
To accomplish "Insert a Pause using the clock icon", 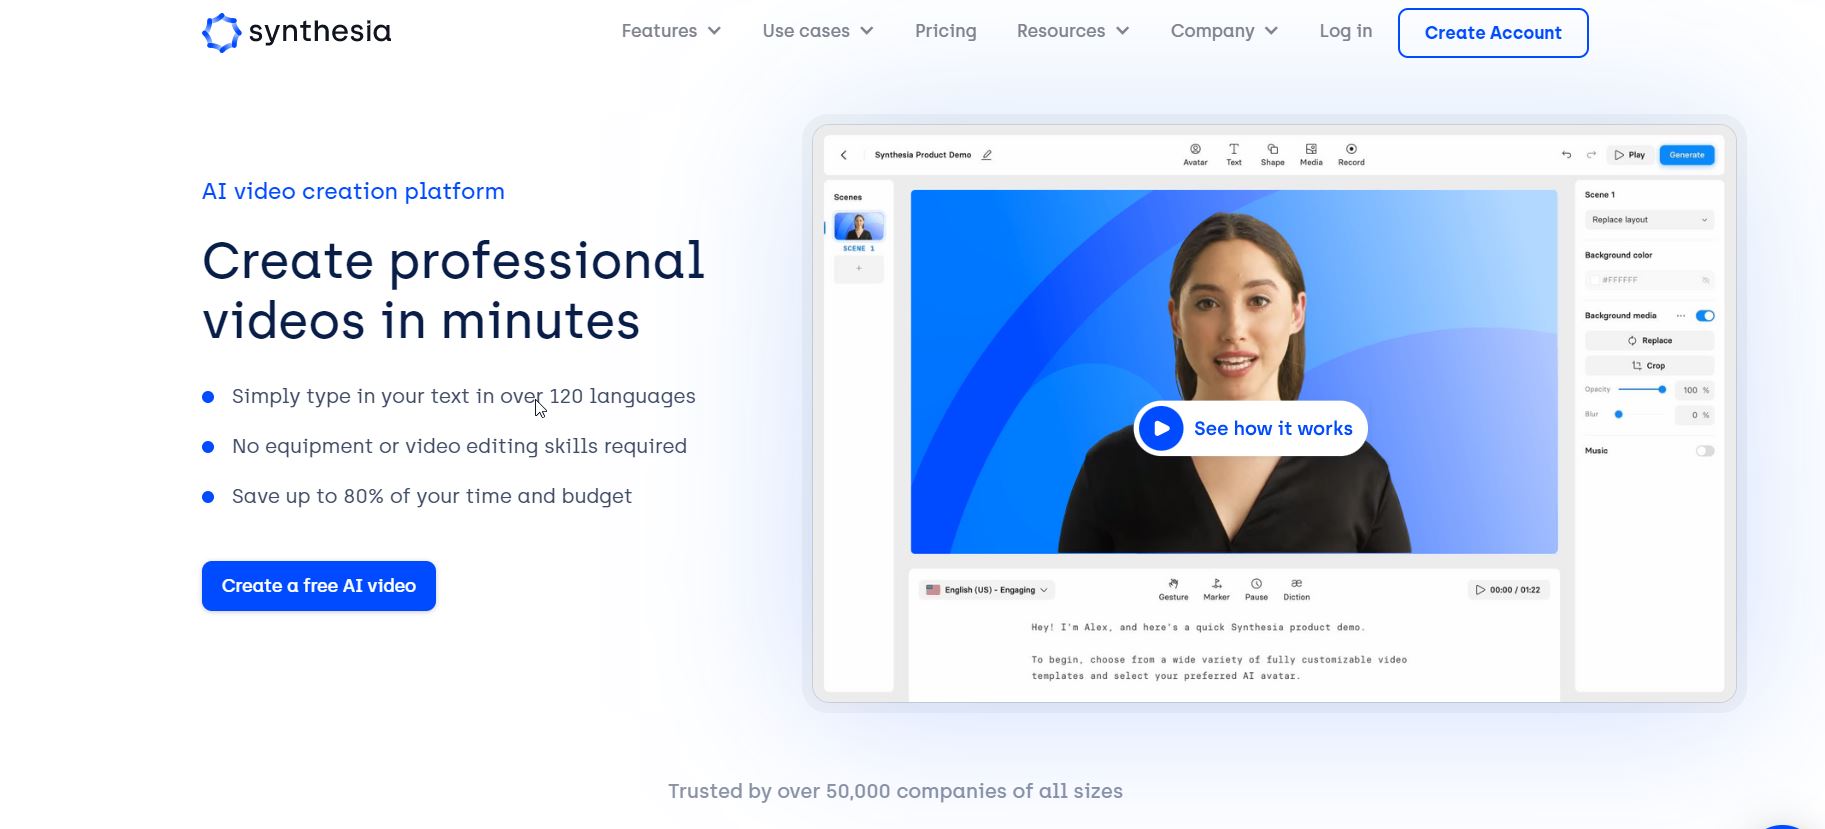I will (x=1256, y=584).
